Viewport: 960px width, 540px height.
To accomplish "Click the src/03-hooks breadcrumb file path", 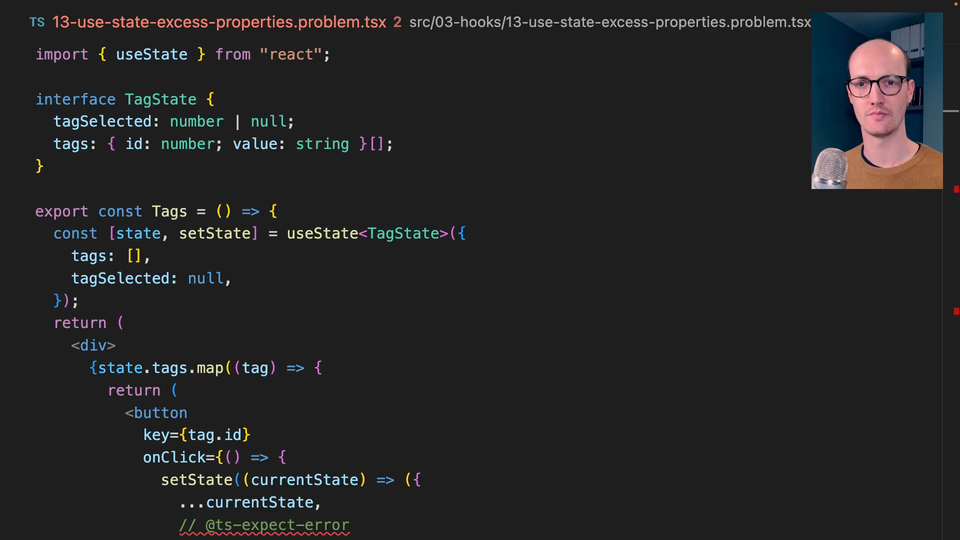I will pyautogui.click(x=608, y=22).
